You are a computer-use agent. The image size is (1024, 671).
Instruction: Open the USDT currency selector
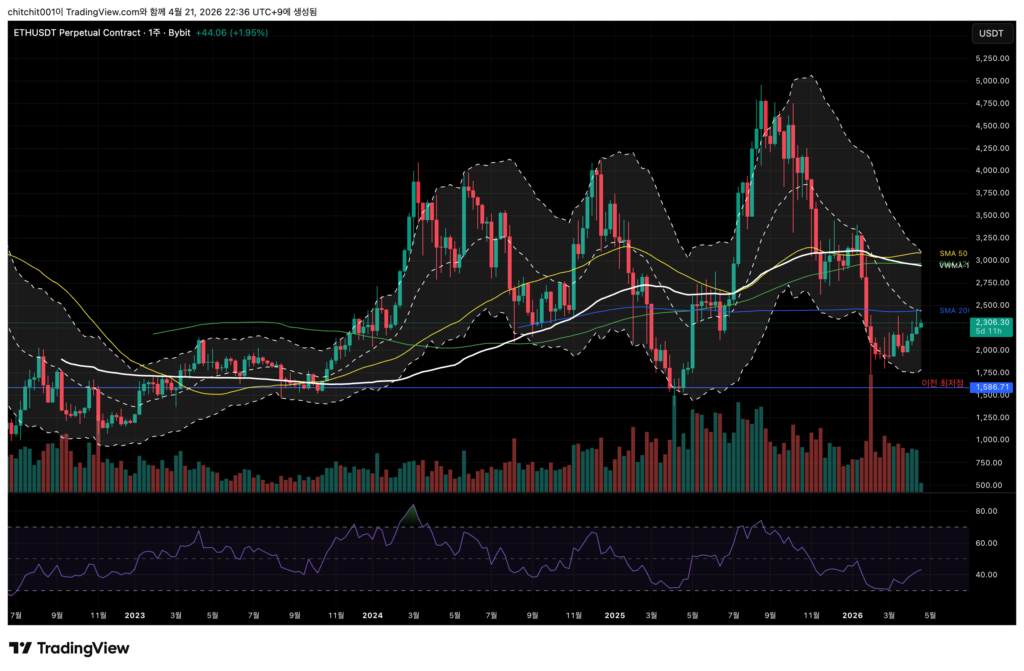(x=990, y=33)
